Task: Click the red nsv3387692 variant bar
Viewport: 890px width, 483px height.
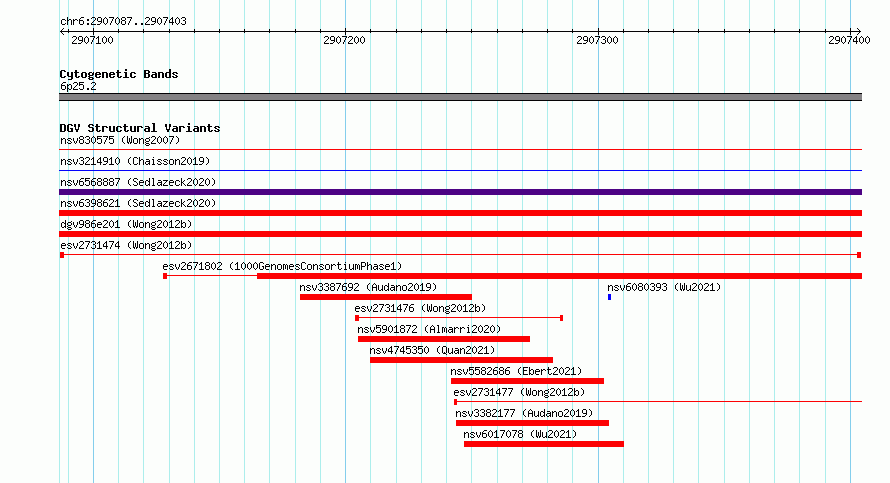Action: pos(386,297)
